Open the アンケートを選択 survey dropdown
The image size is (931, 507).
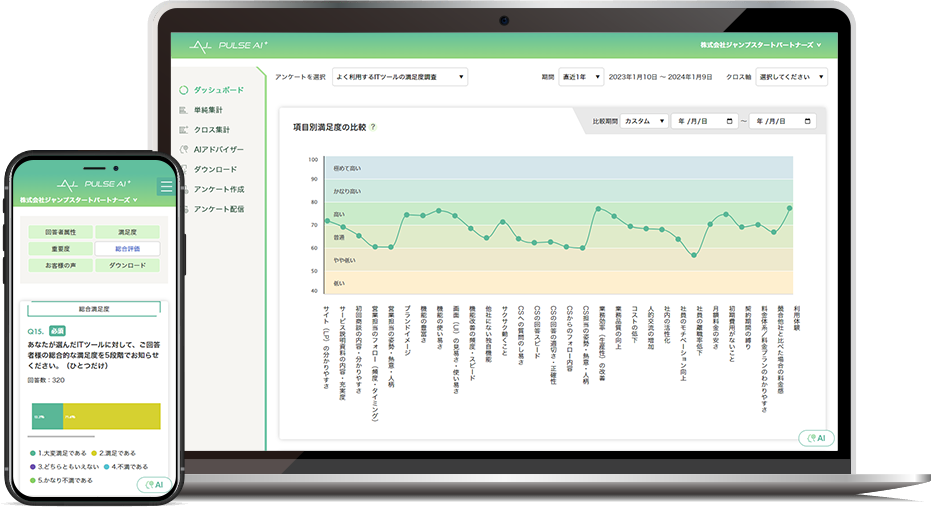click(x=400, y=77)
